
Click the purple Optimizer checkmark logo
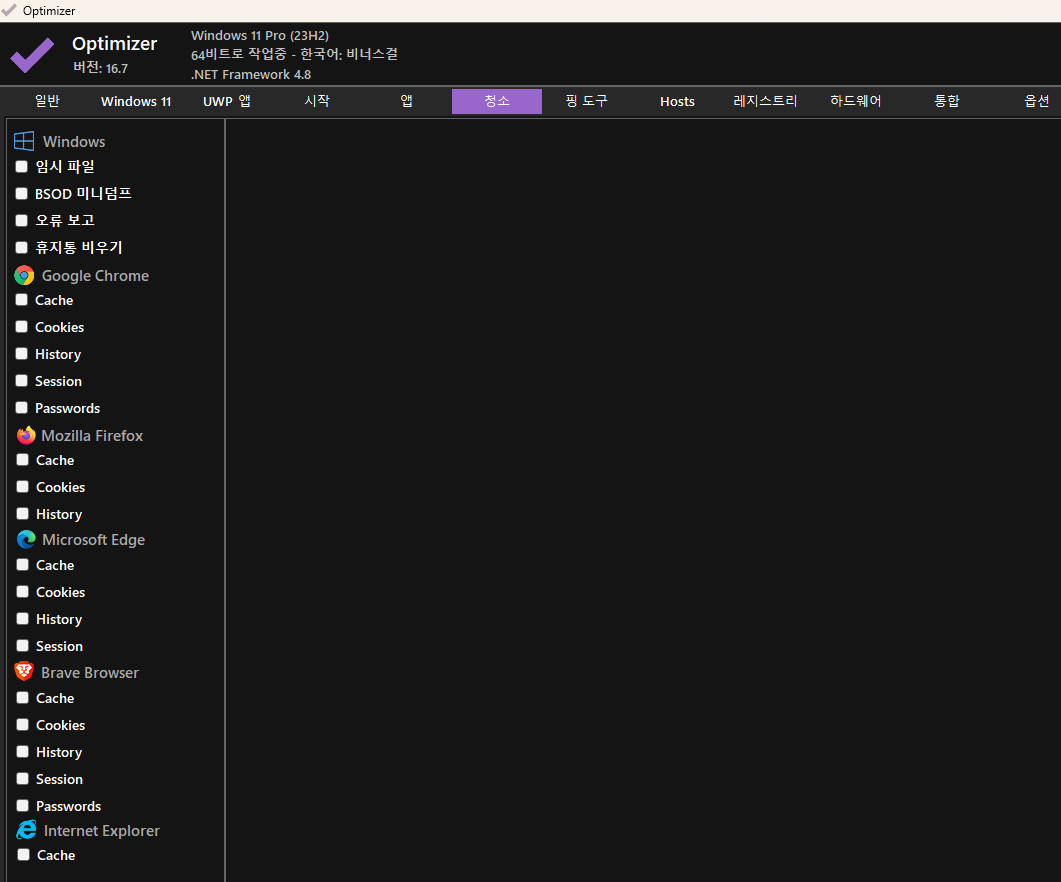tap(32, 56)
